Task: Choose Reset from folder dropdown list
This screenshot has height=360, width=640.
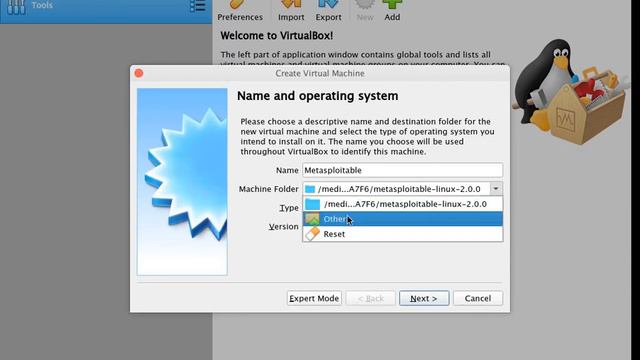Action: click(402, 234)
